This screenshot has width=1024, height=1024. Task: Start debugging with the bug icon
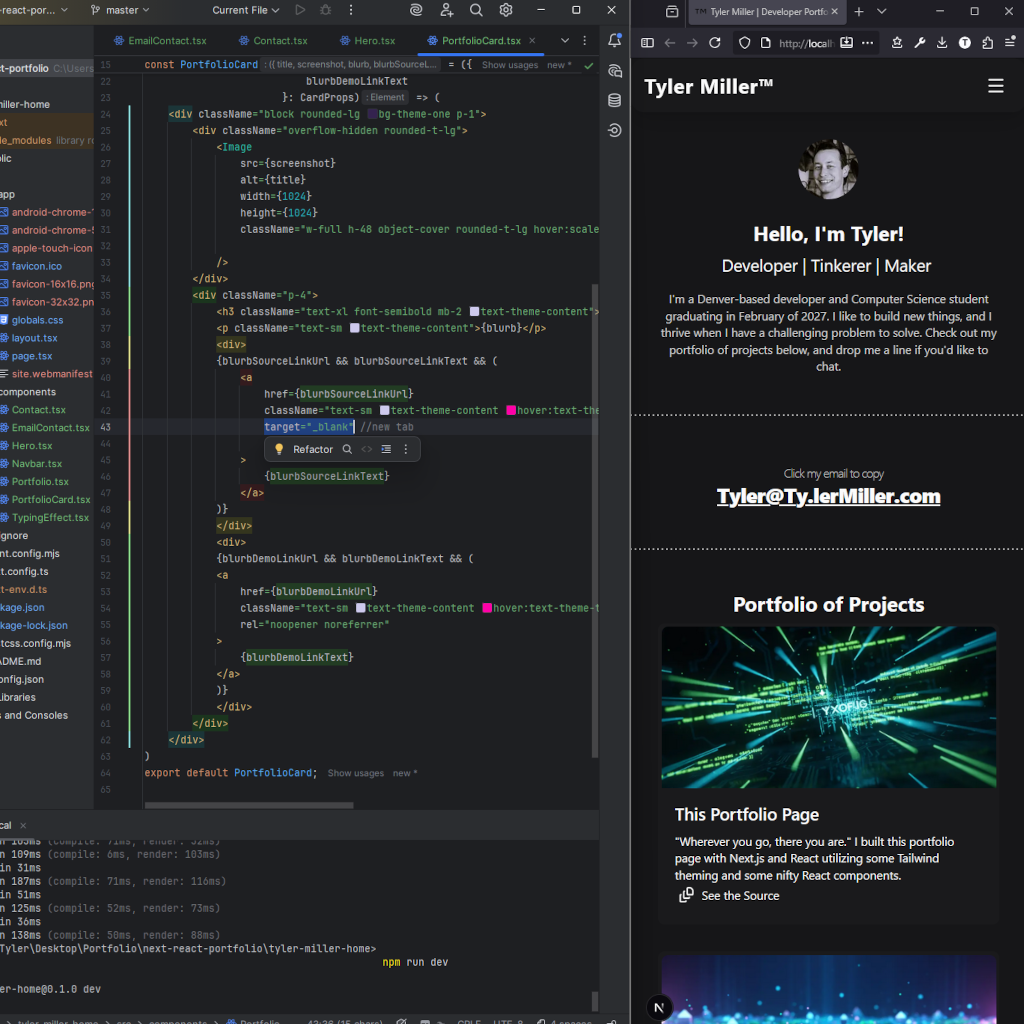click(325, 10)
